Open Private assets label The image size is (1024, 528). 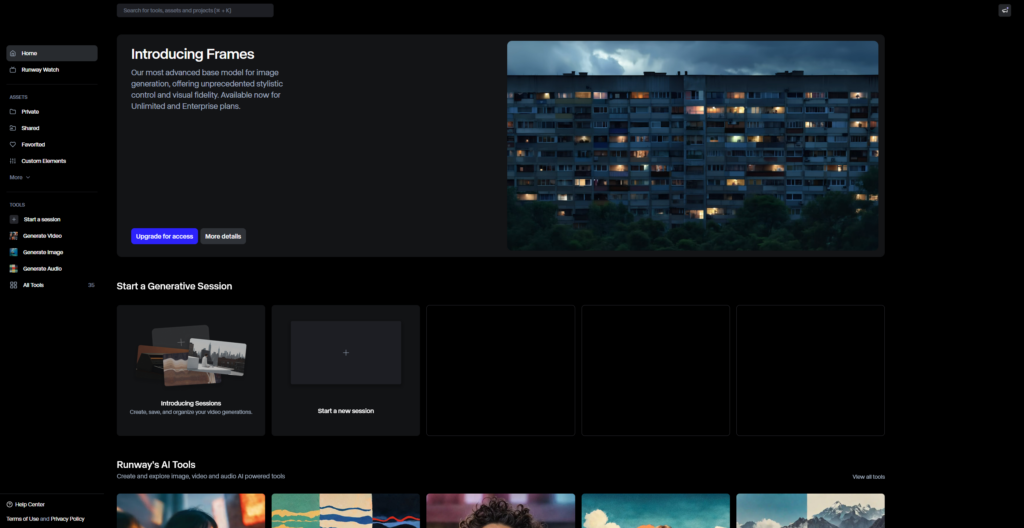(30, 112)
